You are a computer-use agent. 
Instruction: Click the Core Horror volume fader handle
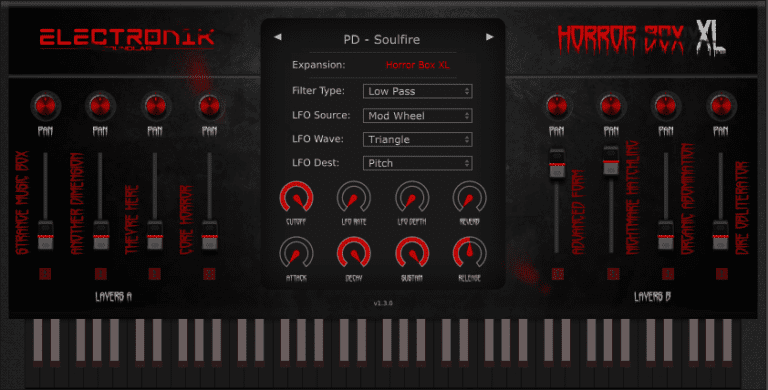(x=210, y=235)
